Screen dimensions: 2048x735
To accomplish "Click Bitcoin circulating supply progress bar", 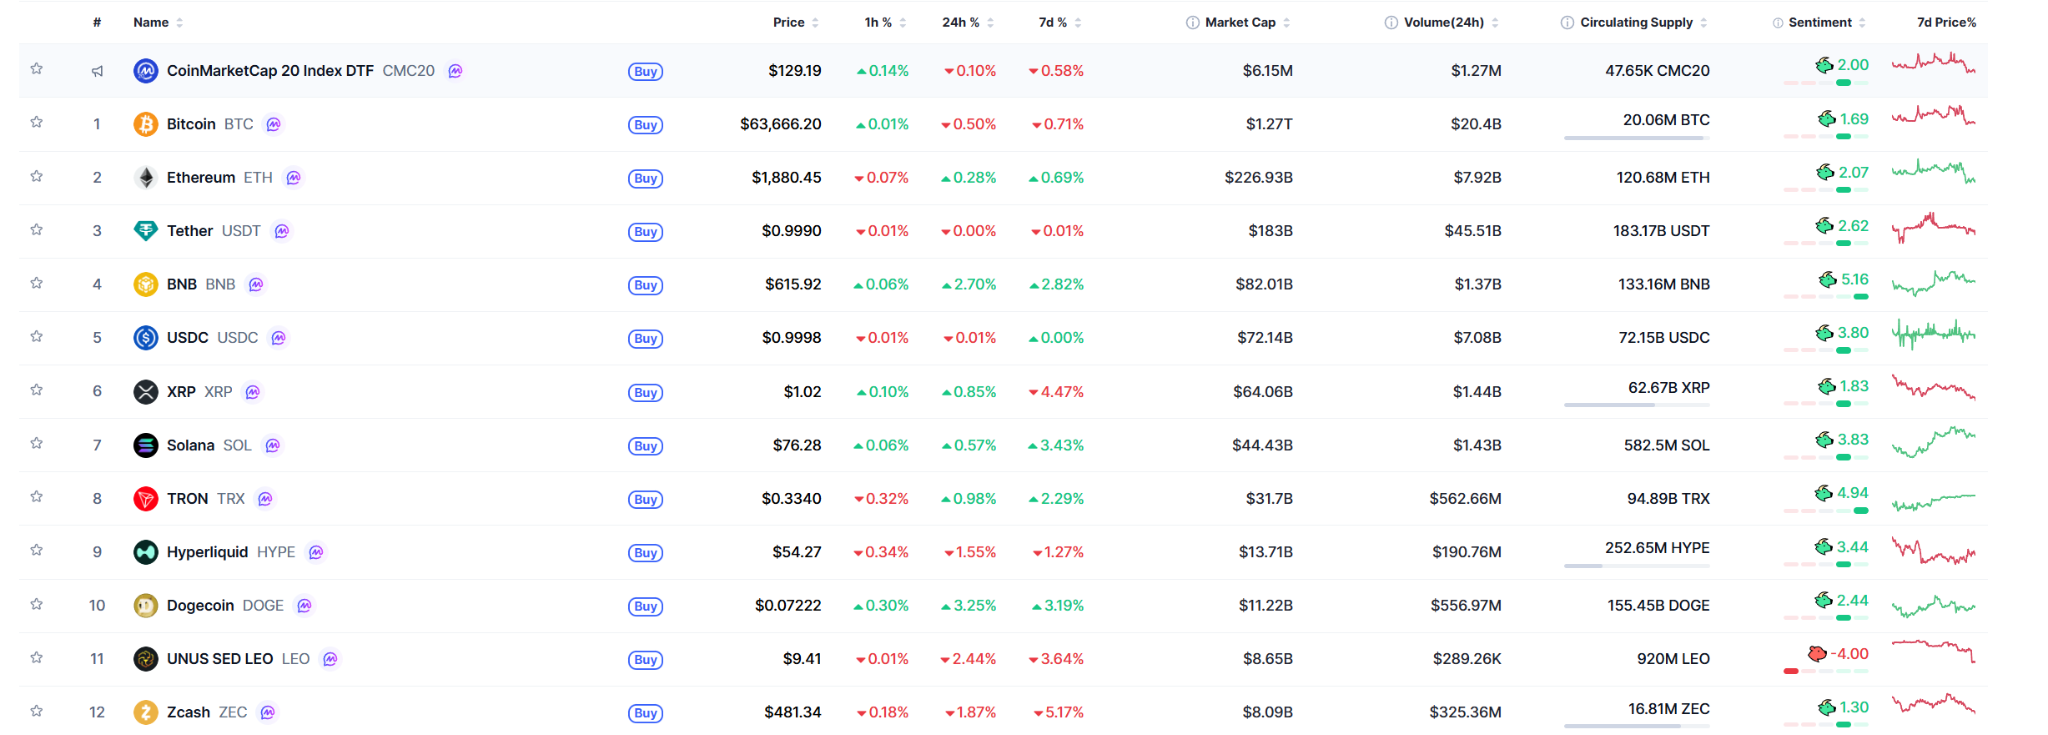I will [1637, 138].
